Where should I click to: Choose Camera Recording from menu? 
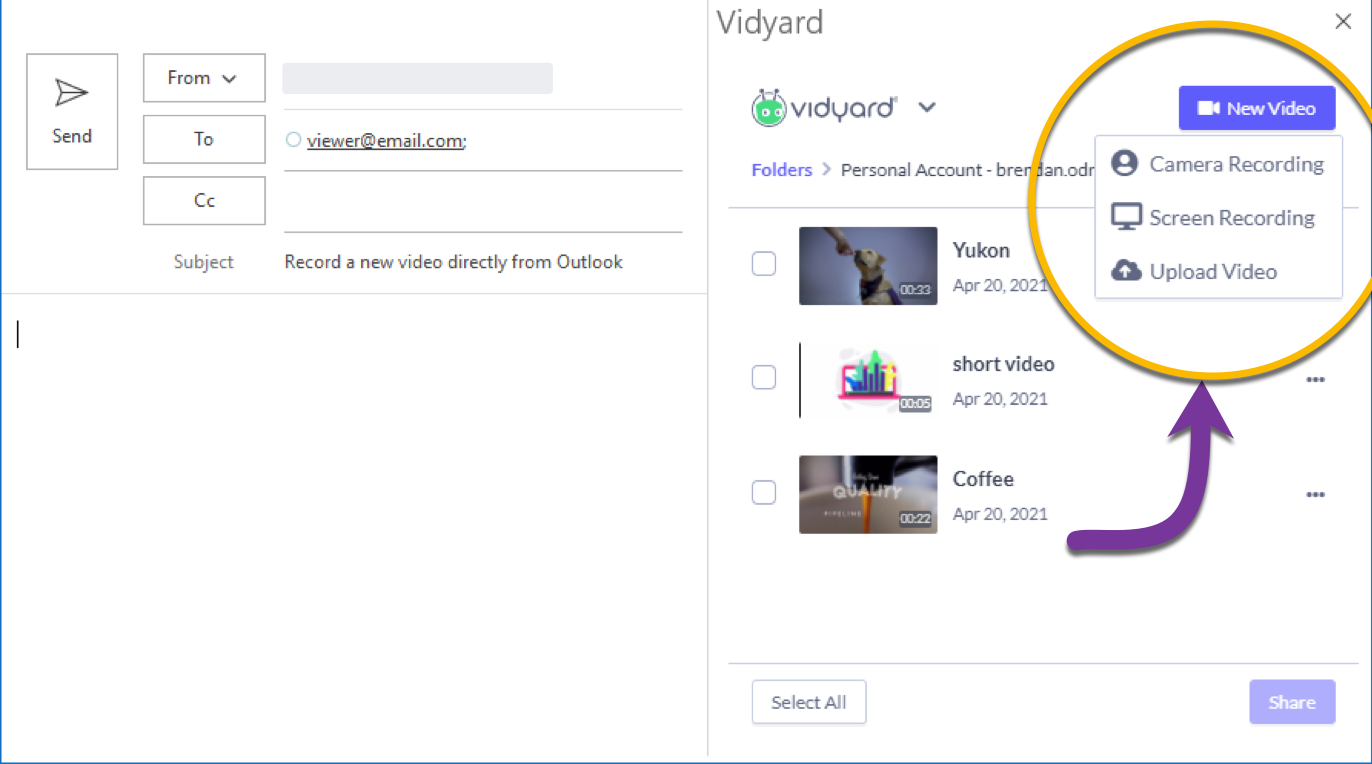point(1218,164)
